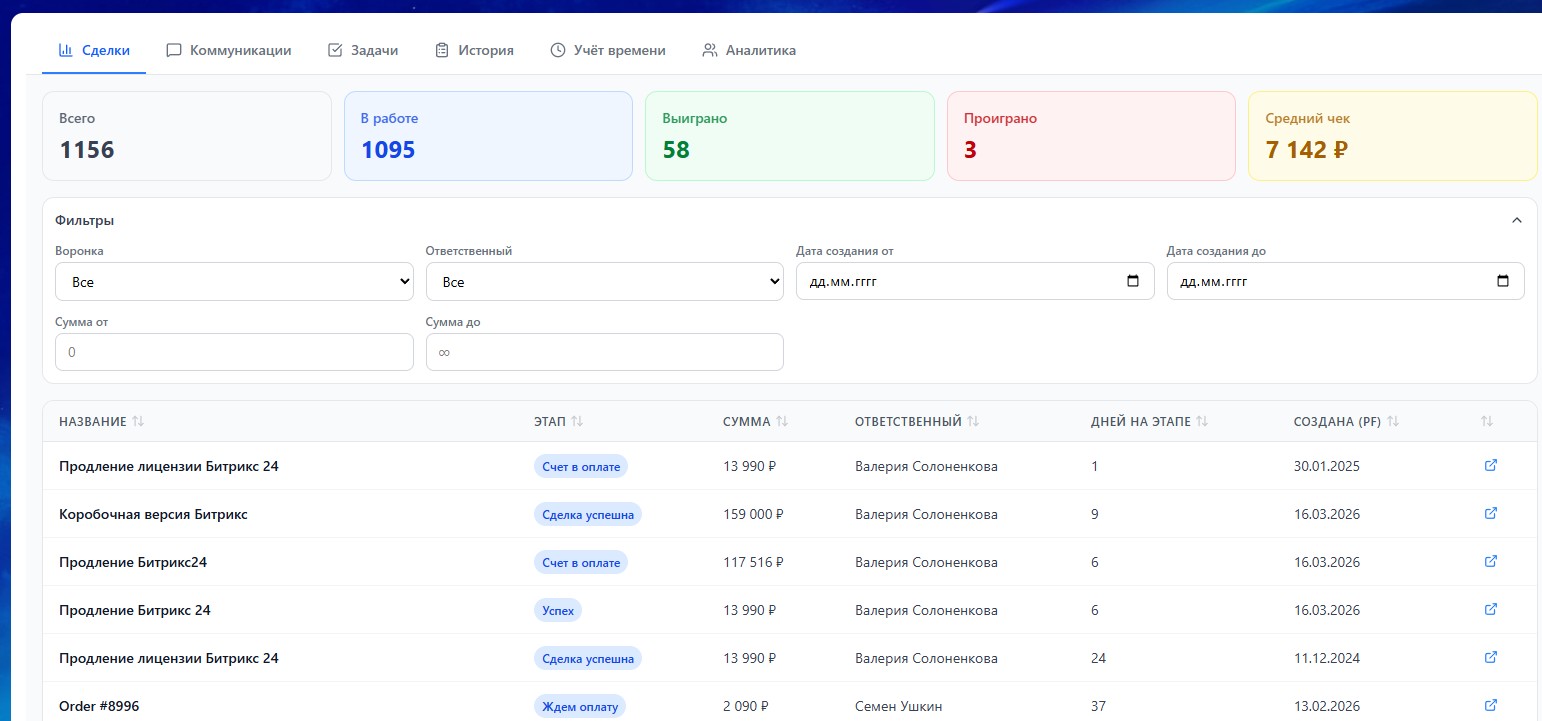Sort by the ОТВЕТСТВЕННЫЙ column arrows
Image resolution: width=1542 pixels, height=721 pixels.
pos(974,421)
